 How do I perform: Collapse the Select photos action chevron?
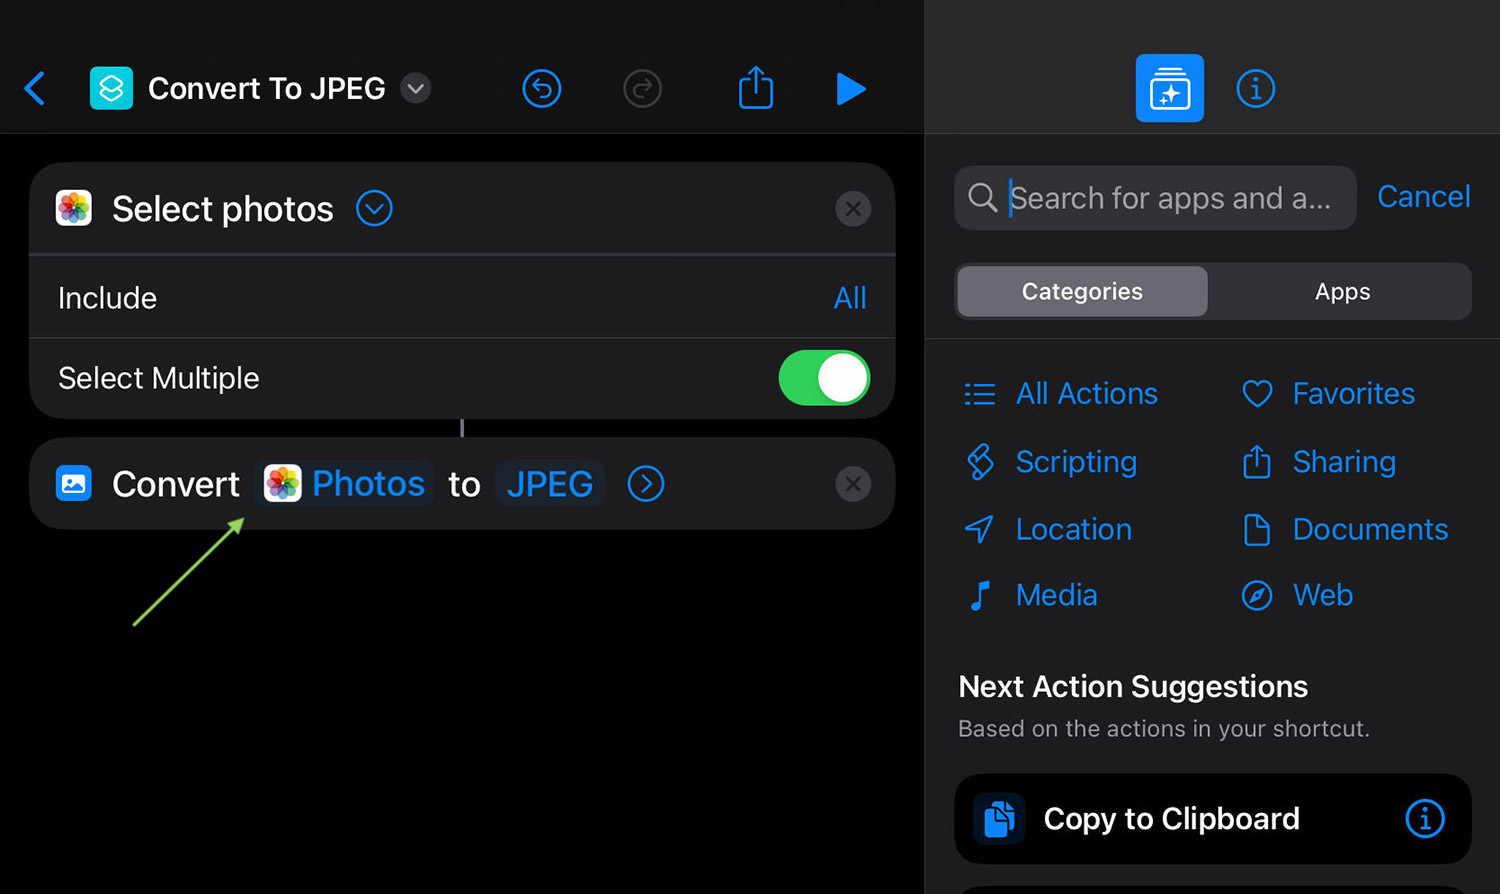[x=374, y=209]
